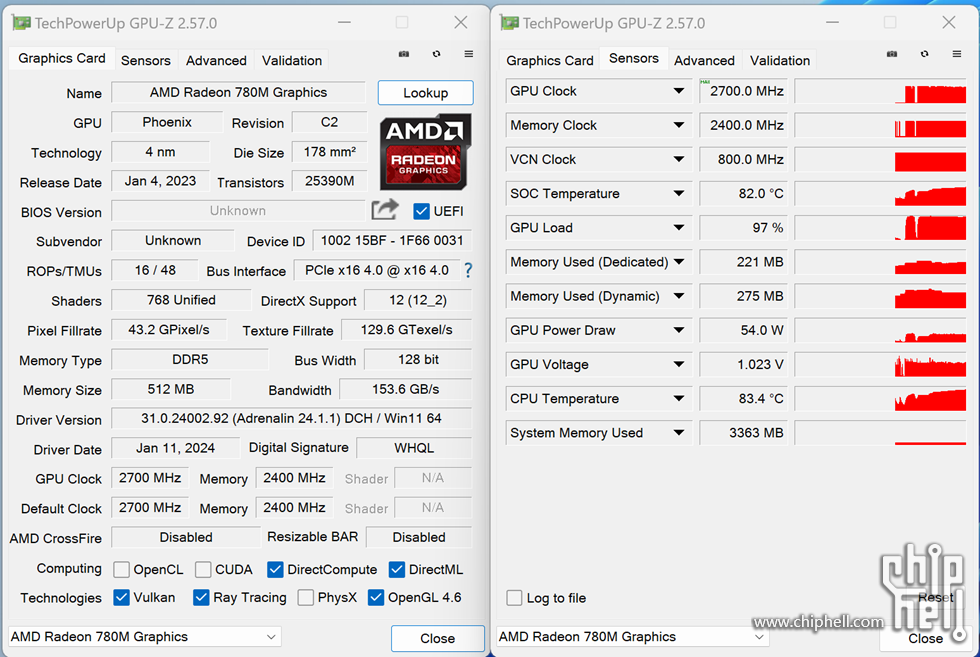This screenshot has width=980, height=657.
Task: Click Reset button in Sensors window
Action: click(936, 597)
